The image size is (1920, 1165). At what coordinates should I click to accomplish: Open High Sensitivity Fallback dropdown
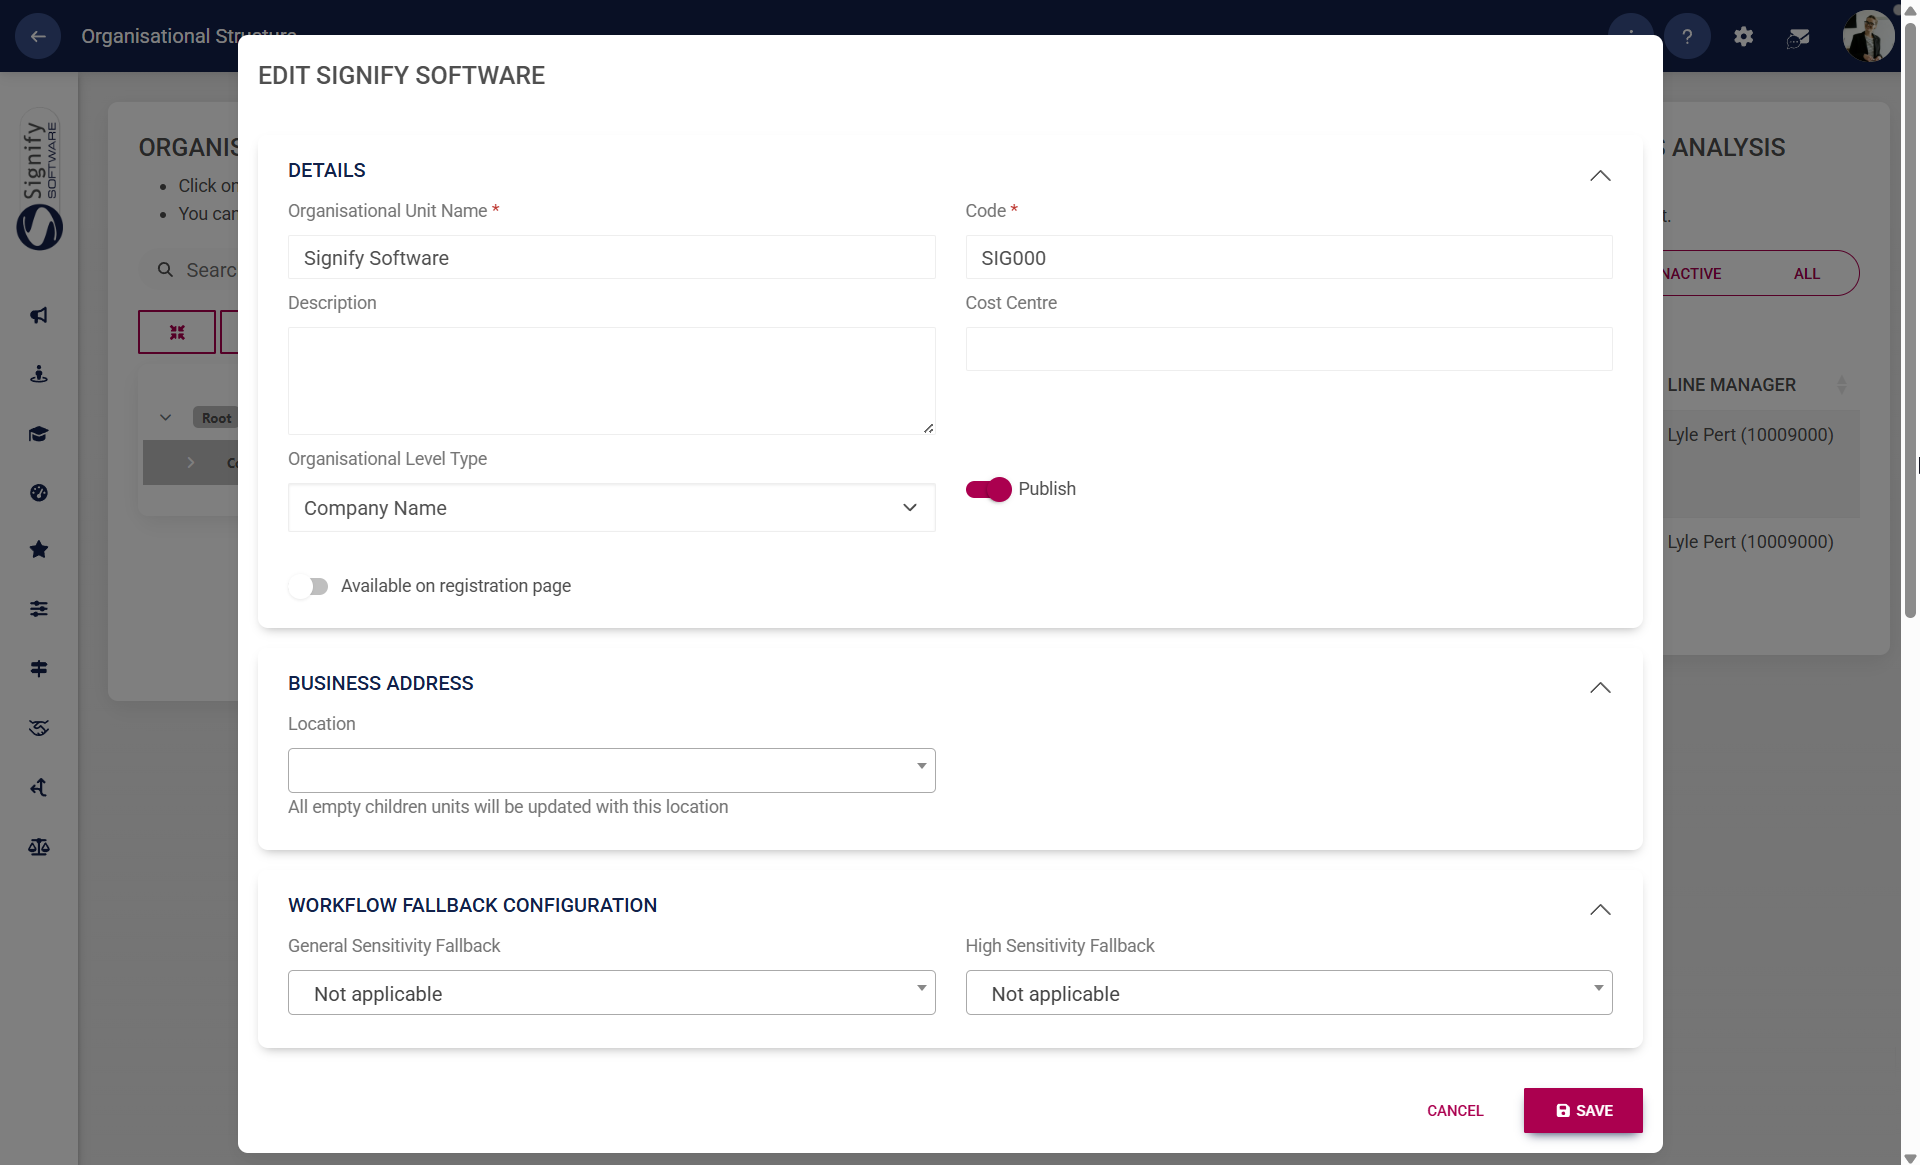pyautogui.click(x=1288, y=993)
